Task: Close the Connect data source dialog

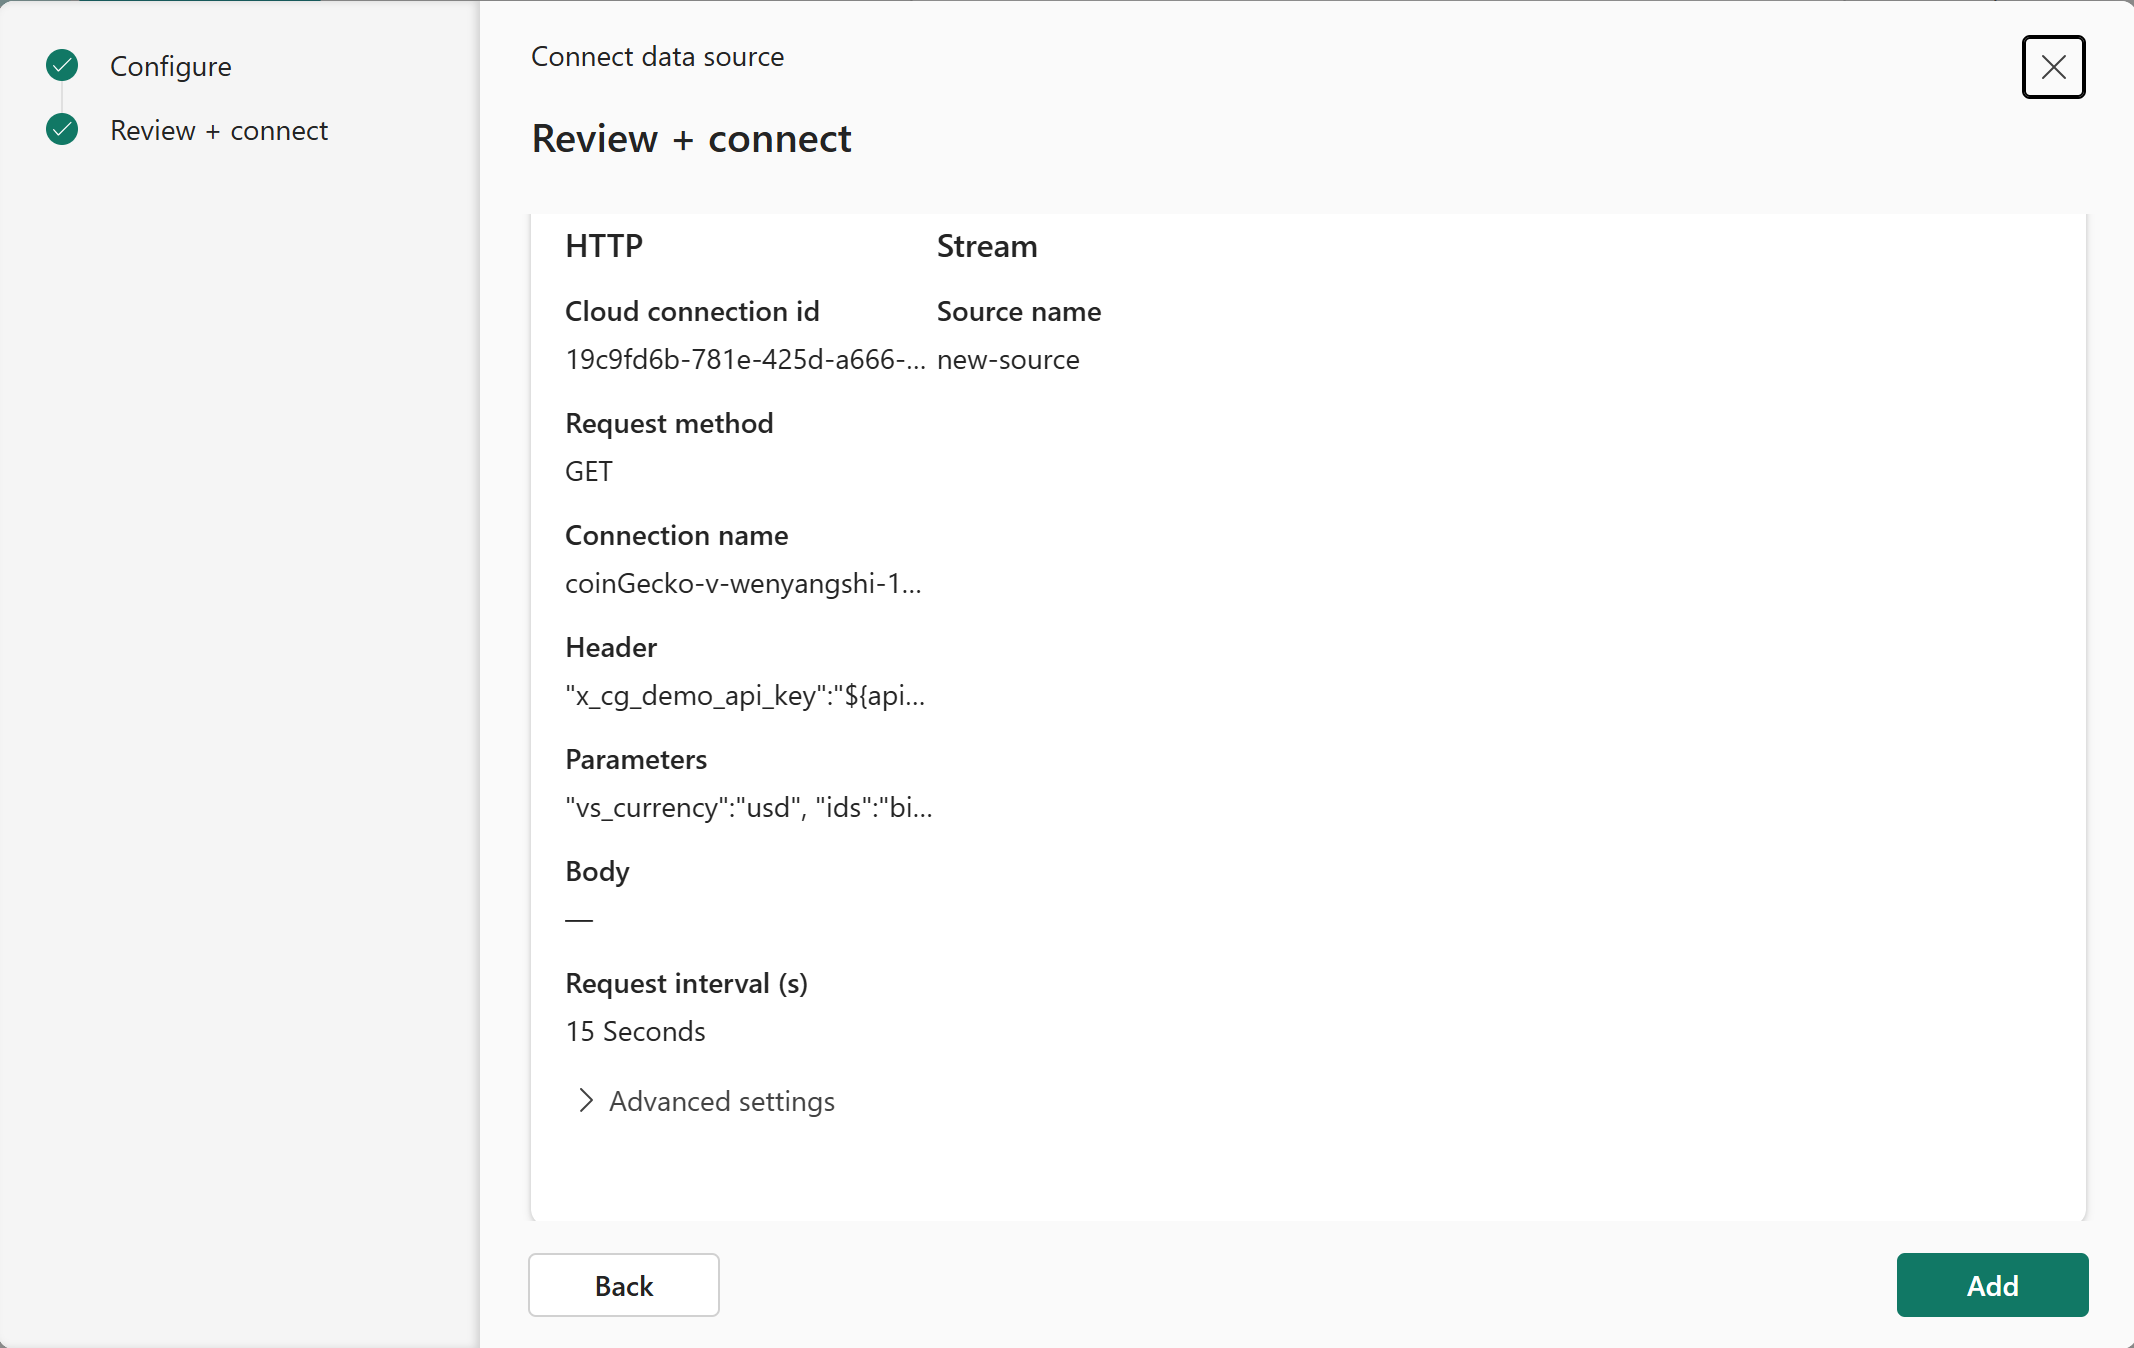Action: 2053,67
